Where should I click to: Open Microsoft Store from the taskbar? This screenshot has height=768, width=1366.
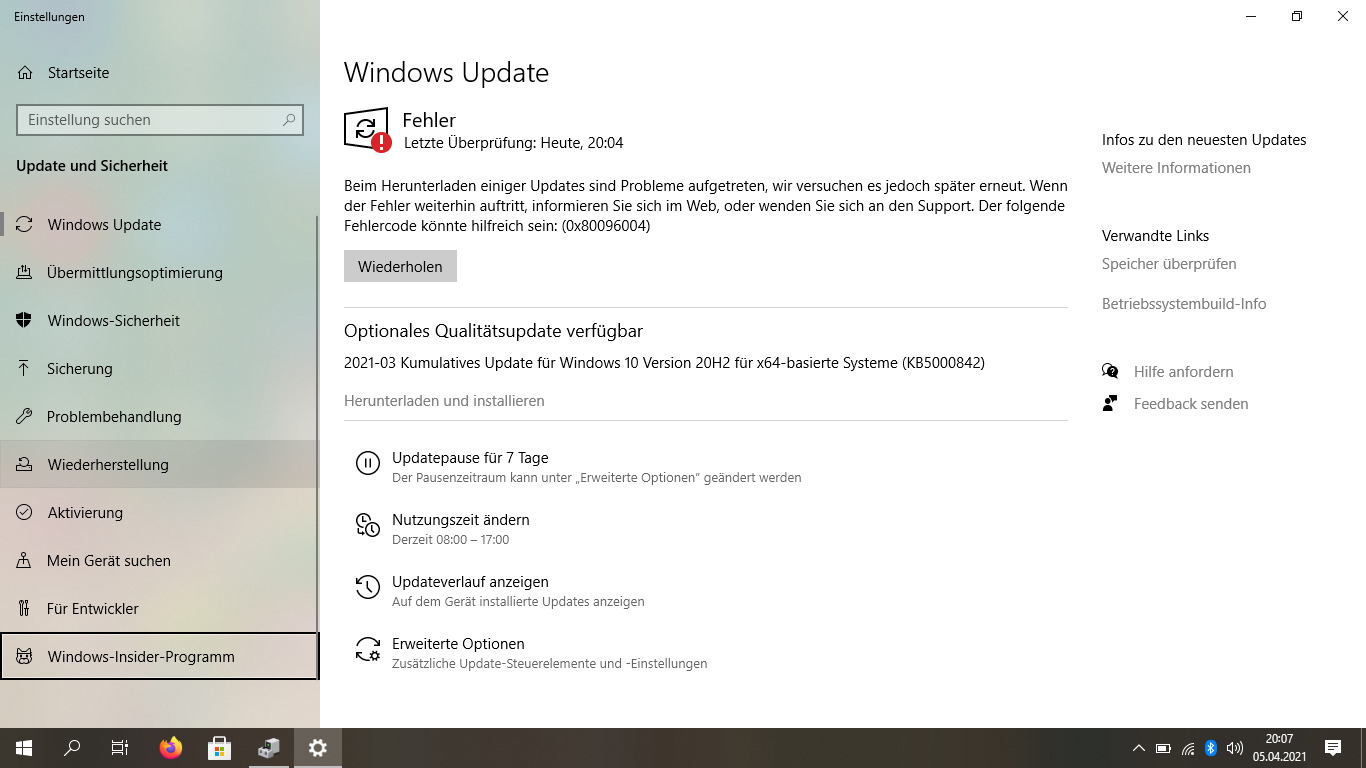tap(220, 748)
